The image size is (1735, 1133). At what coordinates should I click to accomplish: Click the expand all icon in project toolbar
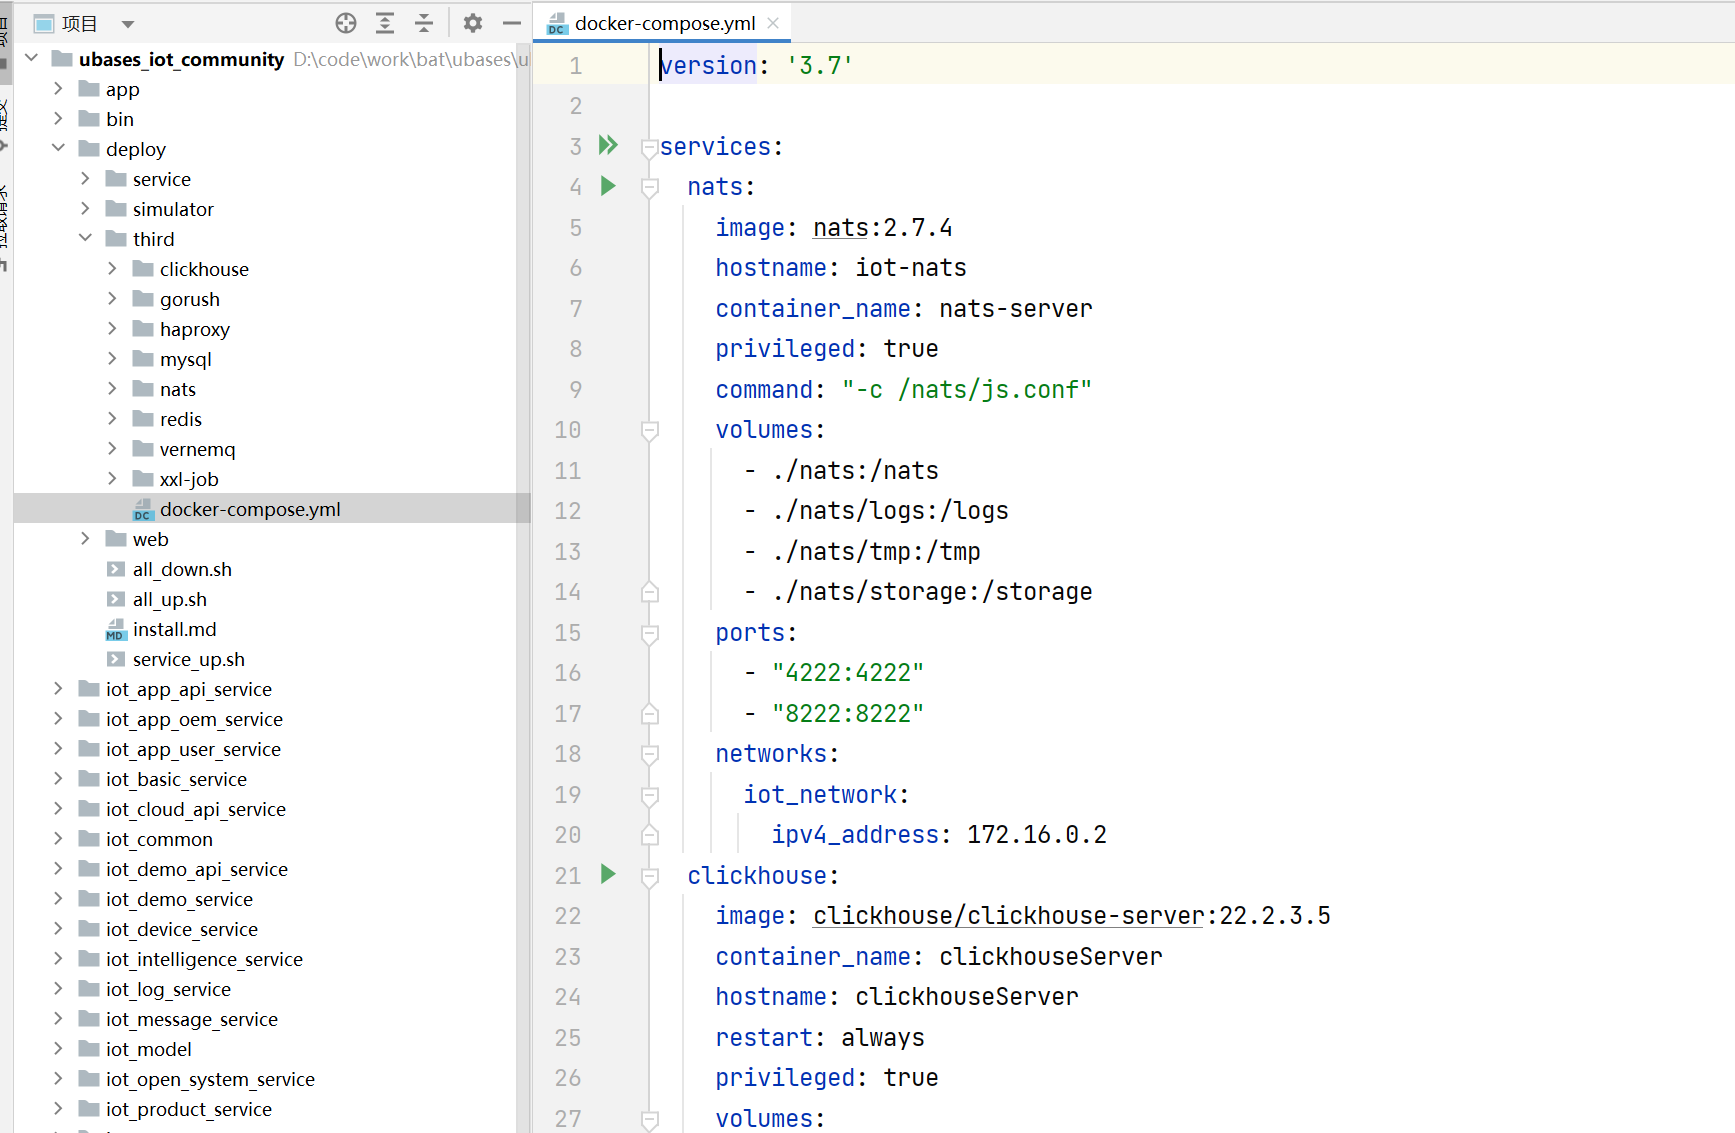tap(385, 23)
